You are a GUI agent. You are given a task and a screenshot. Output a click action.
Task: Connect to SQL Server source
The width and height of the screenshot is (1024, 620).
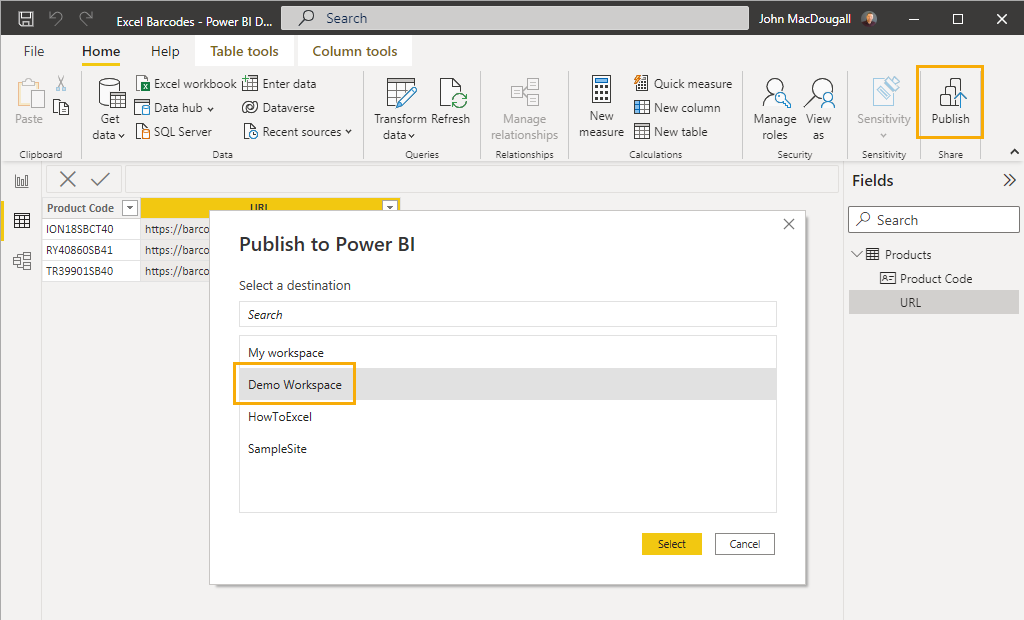[174, 131]
